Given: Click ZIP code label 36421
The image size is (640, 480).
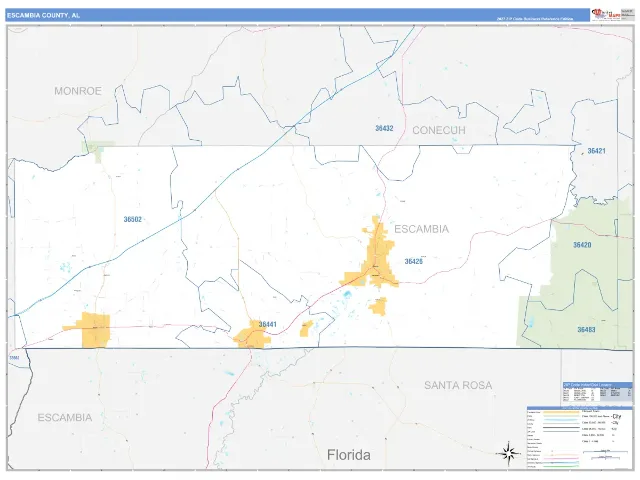Looking at the screenshot, I should (596, 151).
